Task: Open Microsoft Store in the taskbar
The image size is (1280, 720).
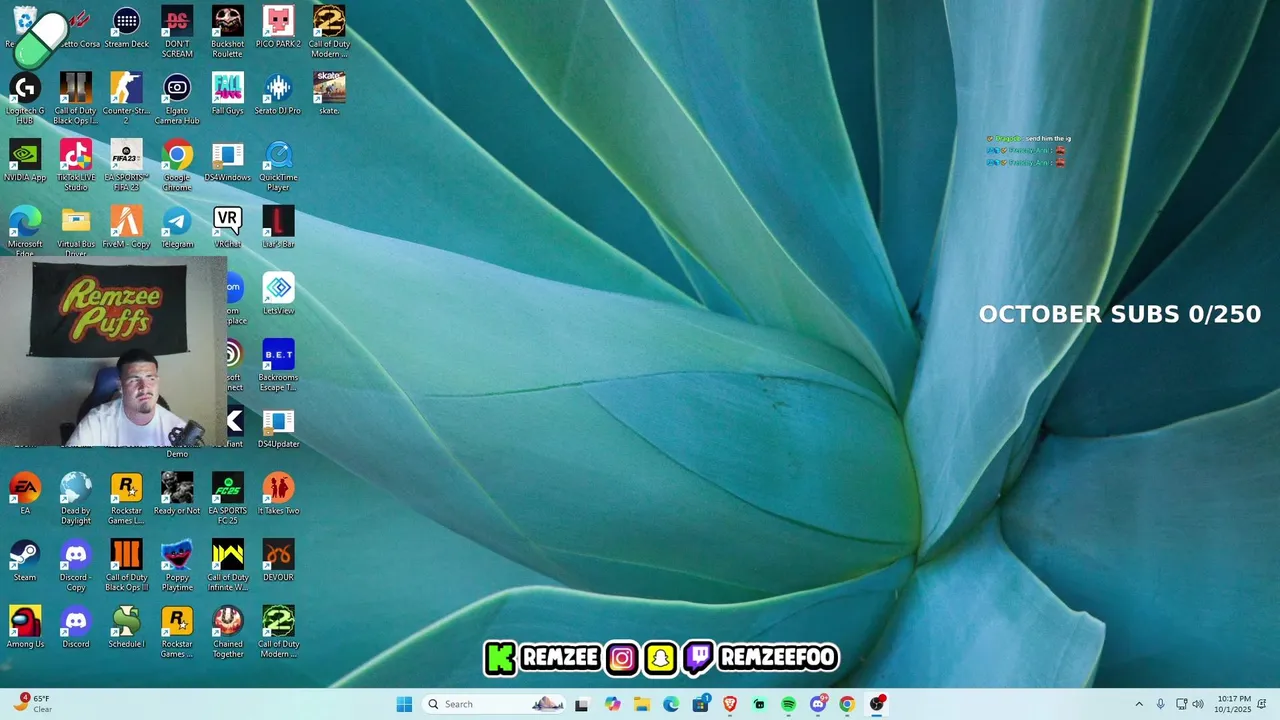Action: click(700, 704)
